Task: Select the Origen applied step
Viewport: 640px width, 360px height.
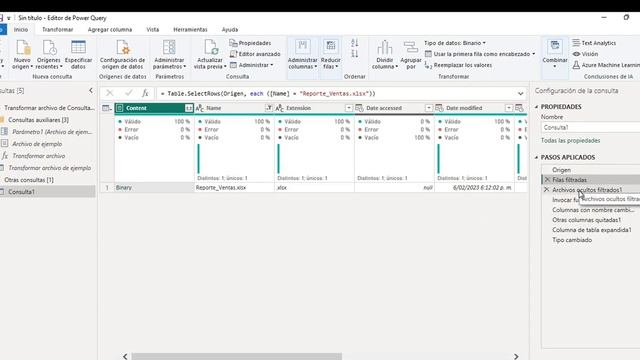Action: click(561, 170)
